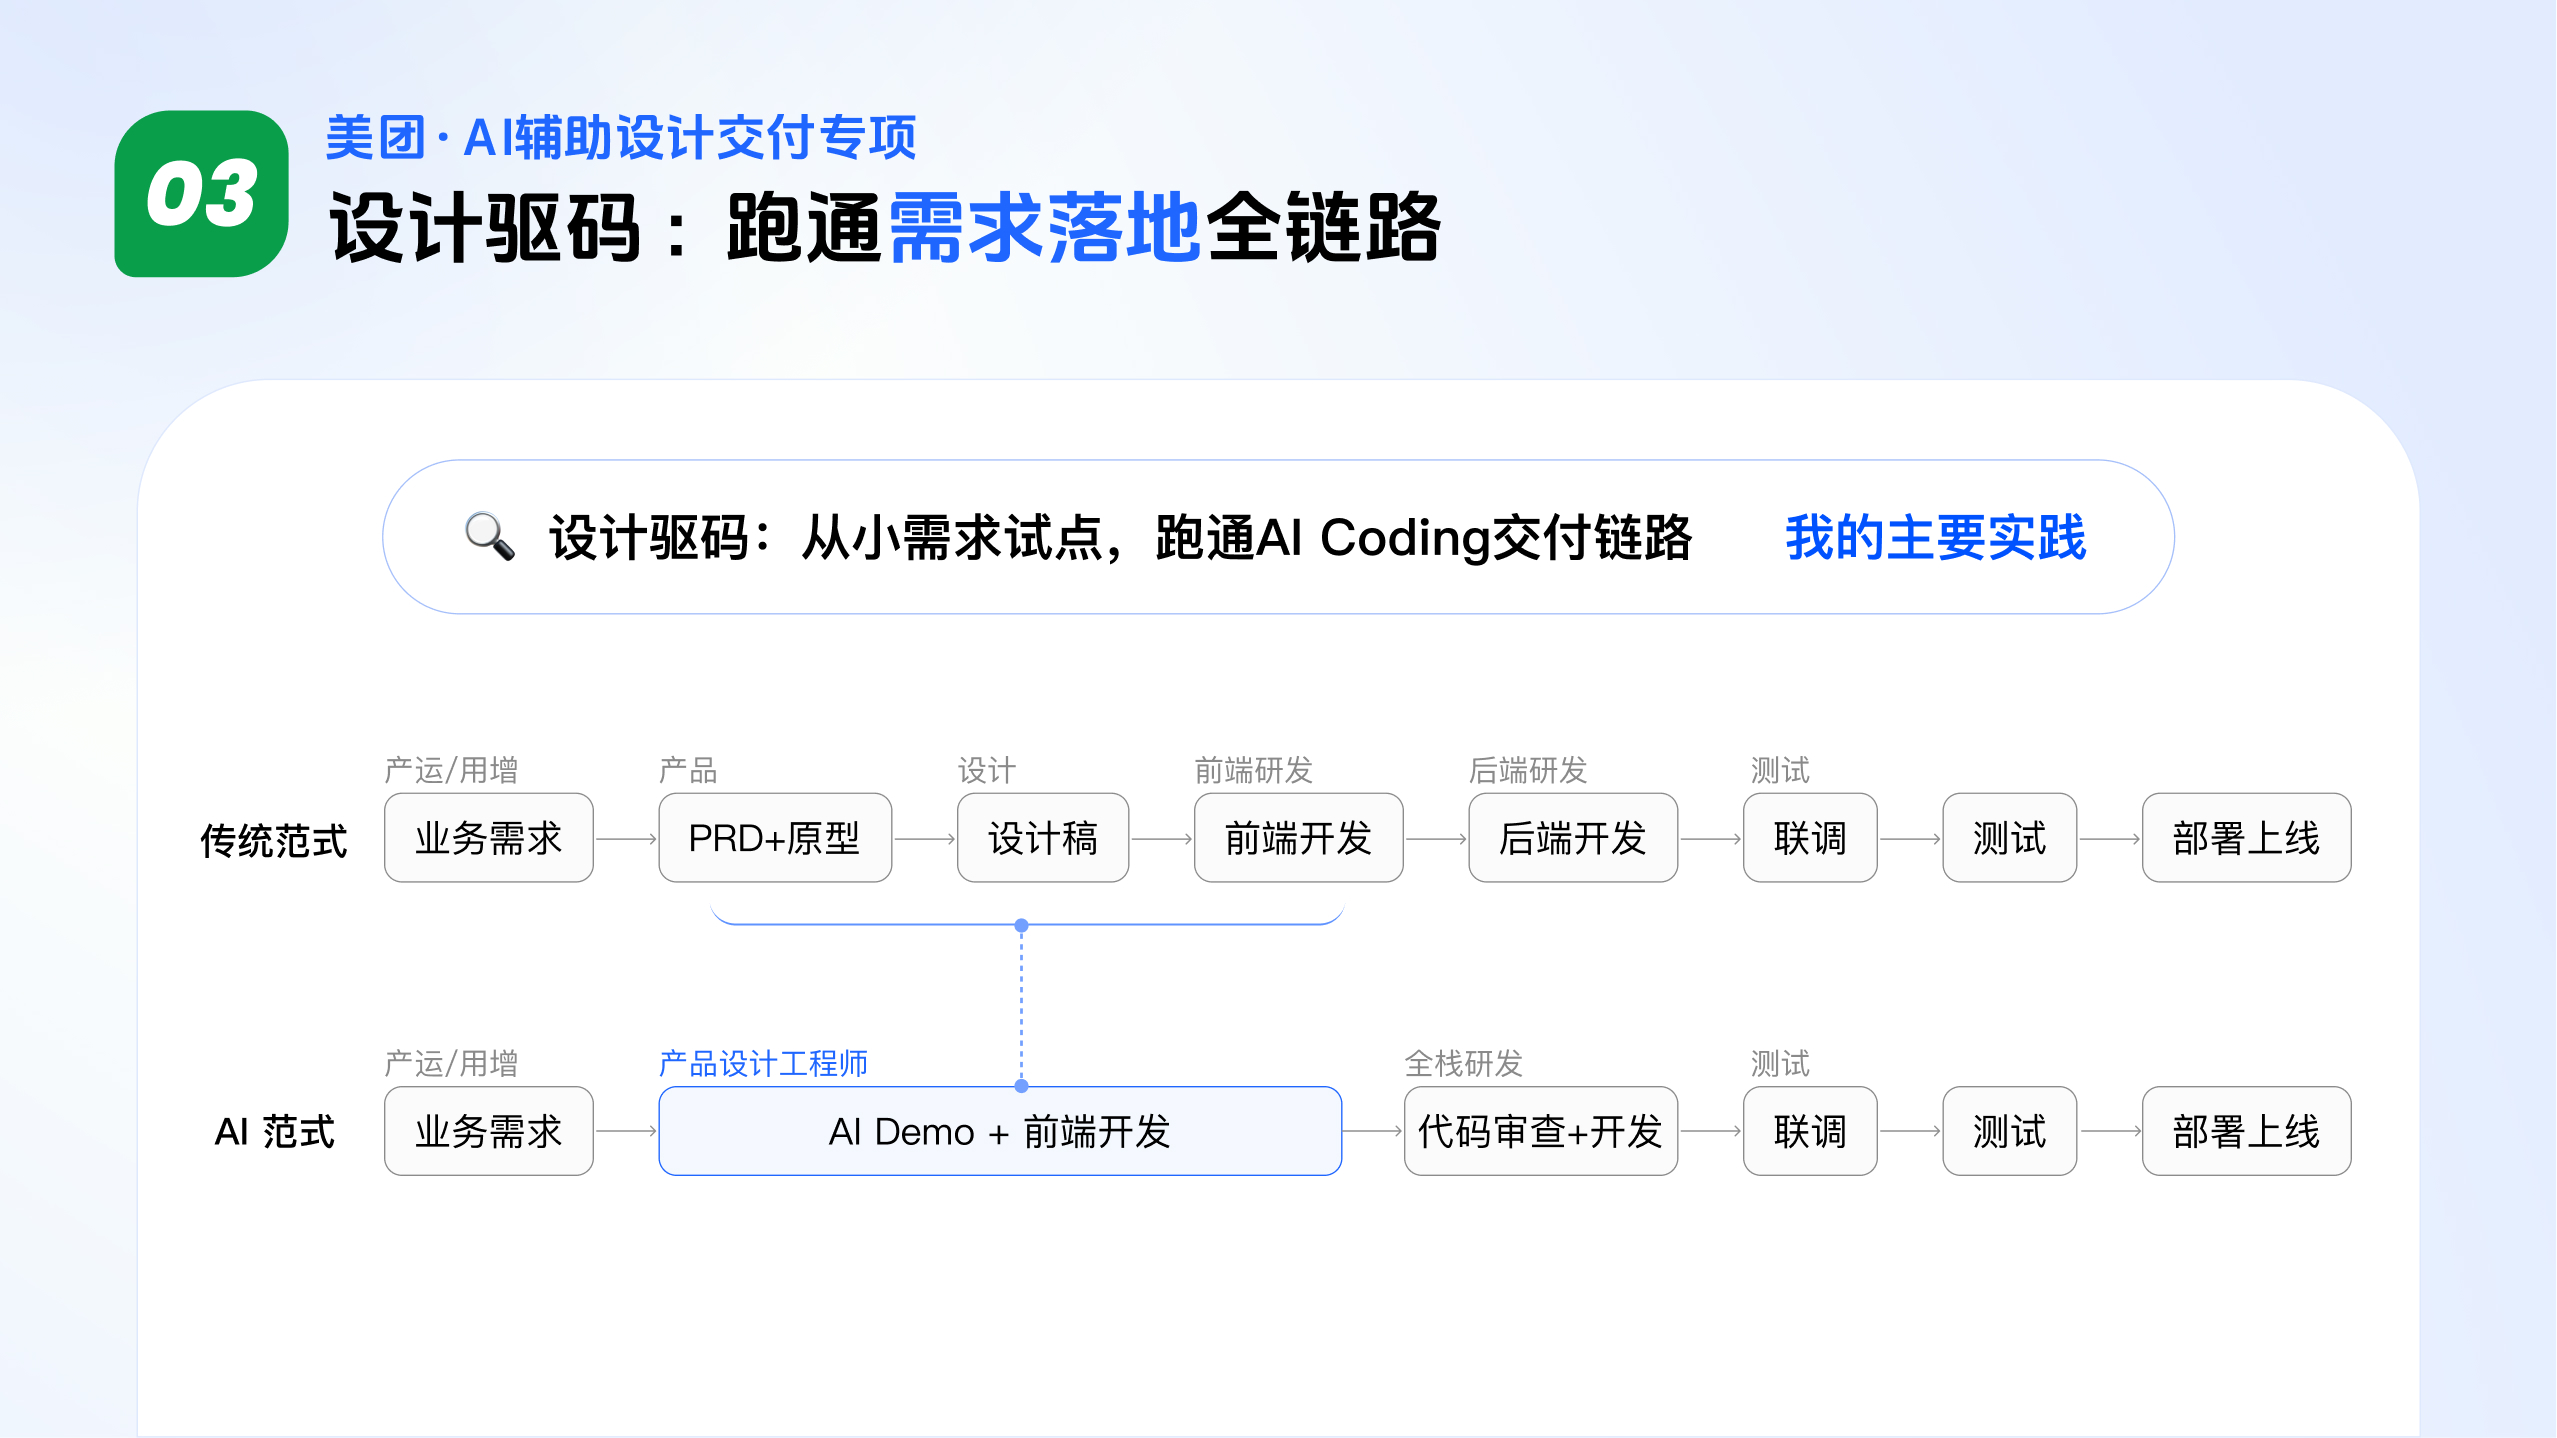Click the blue 产品设计工程师 role label

[763, 1063]
